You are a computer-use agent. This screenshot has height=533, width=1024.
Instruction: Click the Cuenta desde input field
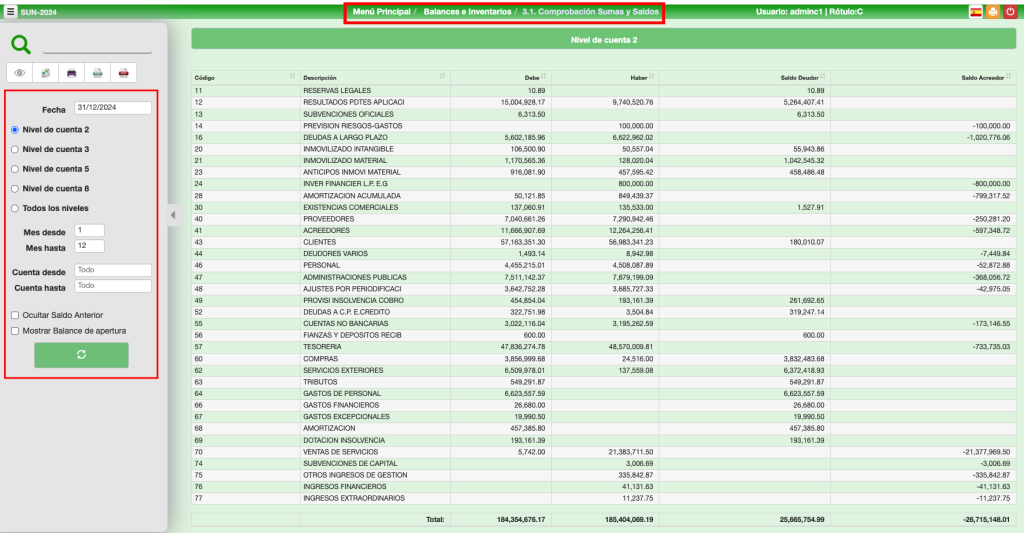112,270
